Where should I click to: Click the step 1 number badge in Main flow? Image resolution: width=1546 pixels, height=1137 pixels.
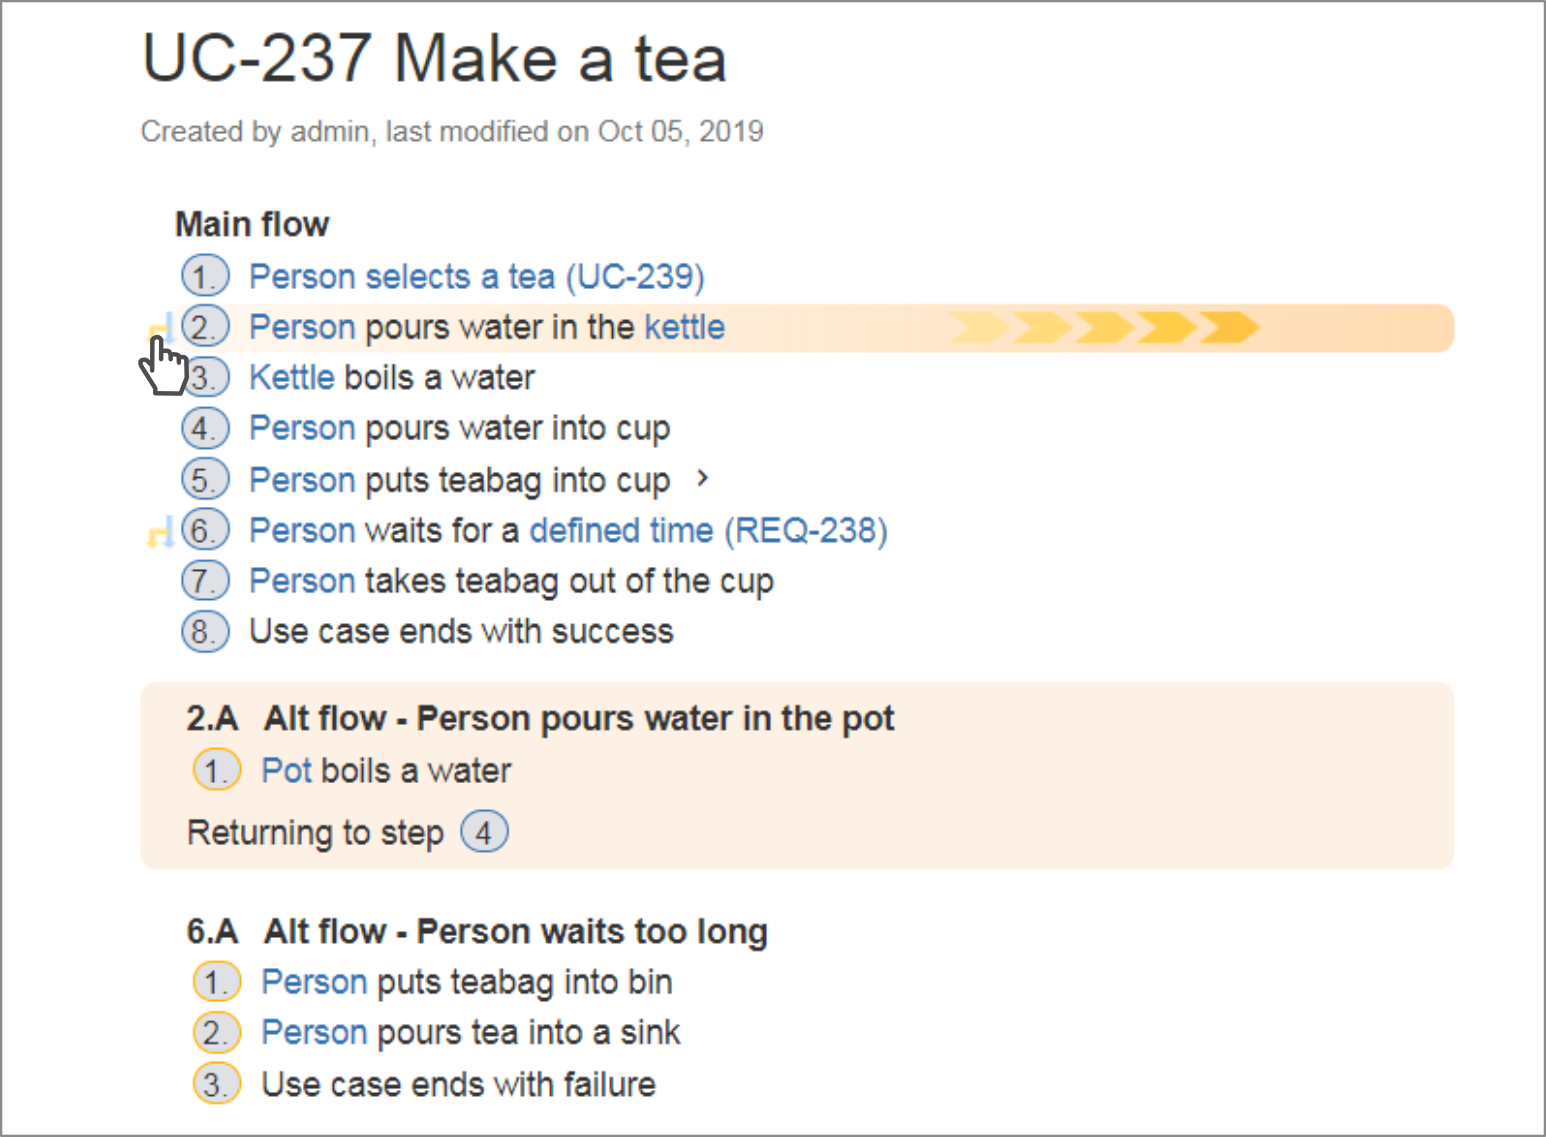[x=205, y=276]
